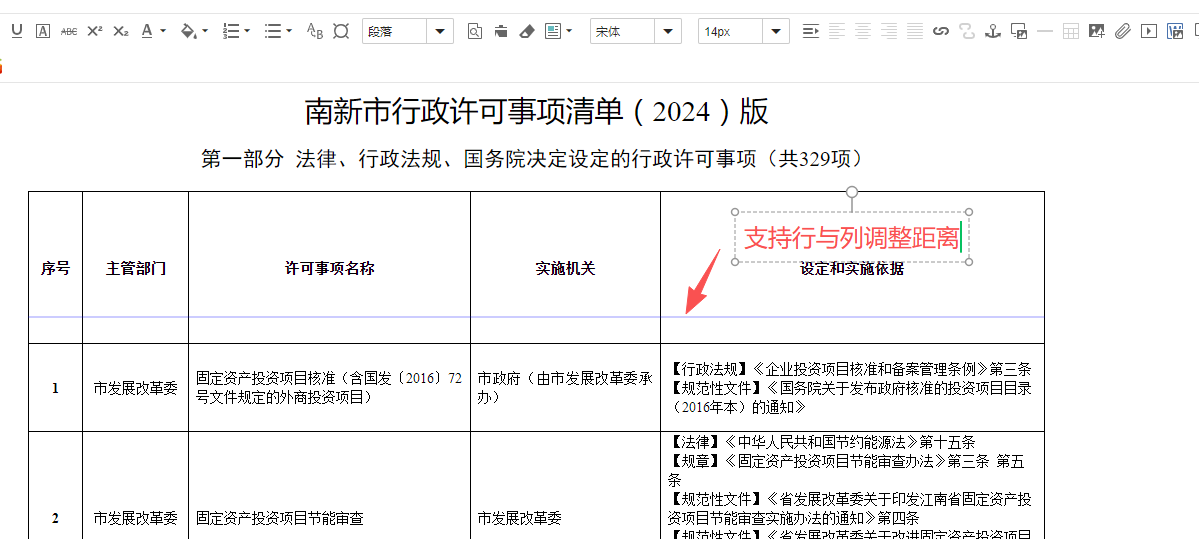The height and width of the screenshot is (539, 1199).
Task: Apply subscript formatting
Action: tap(121, 31)
